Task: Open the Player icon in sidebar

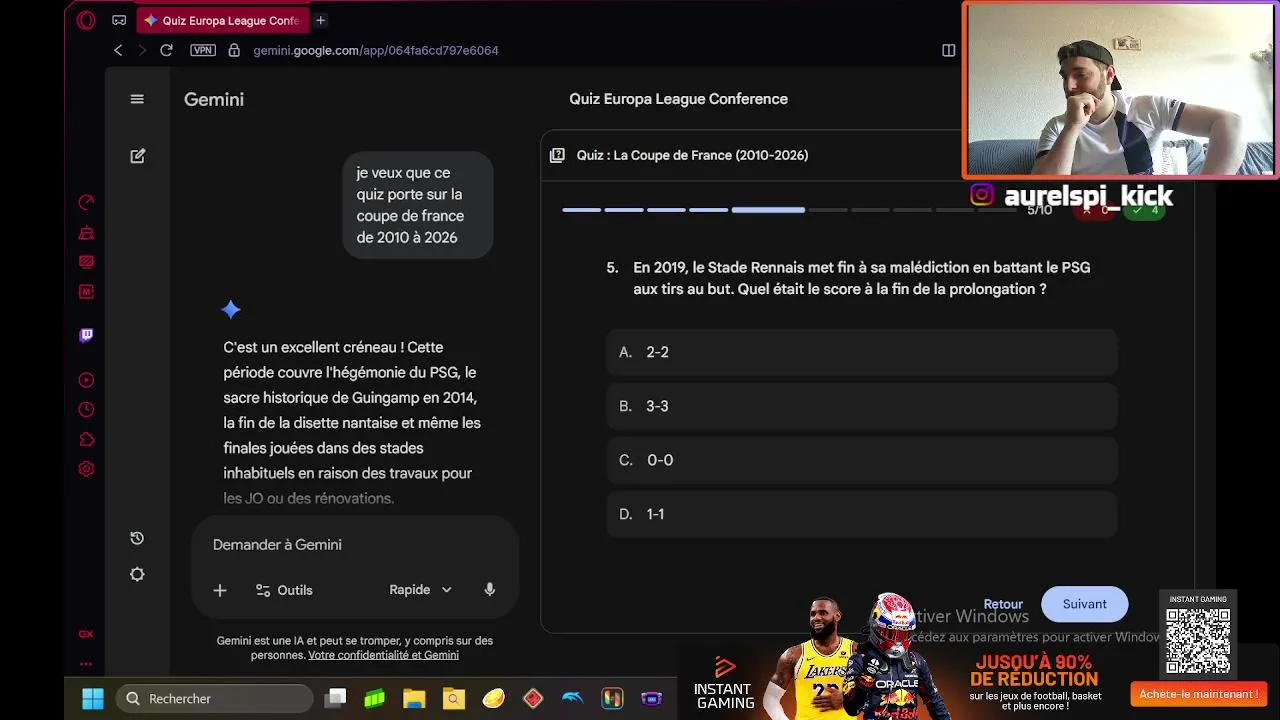Action: tap(86, 380)
